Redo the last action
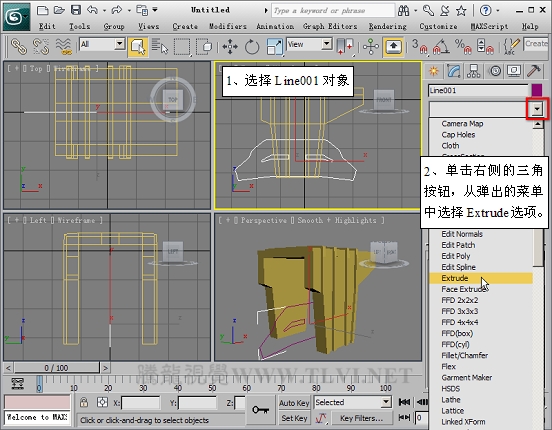552x430 pixels. 116,10
